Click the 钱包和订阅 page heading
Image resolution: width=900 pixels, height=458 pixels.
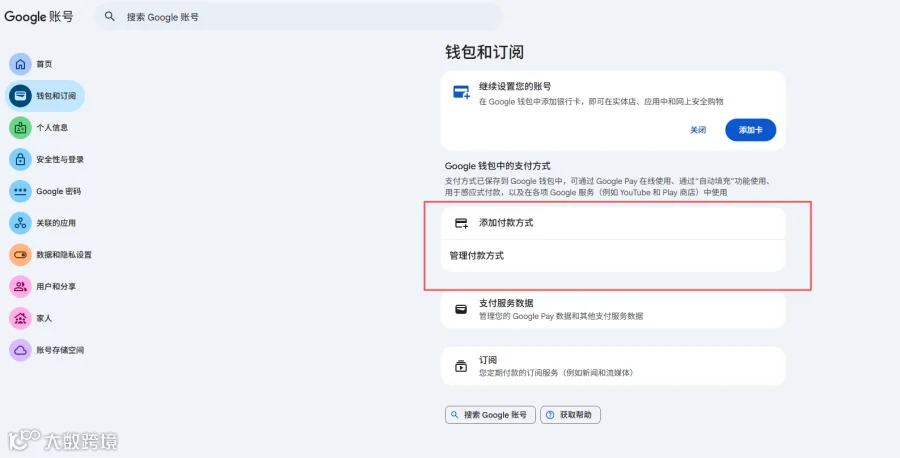tap(484, 52)
